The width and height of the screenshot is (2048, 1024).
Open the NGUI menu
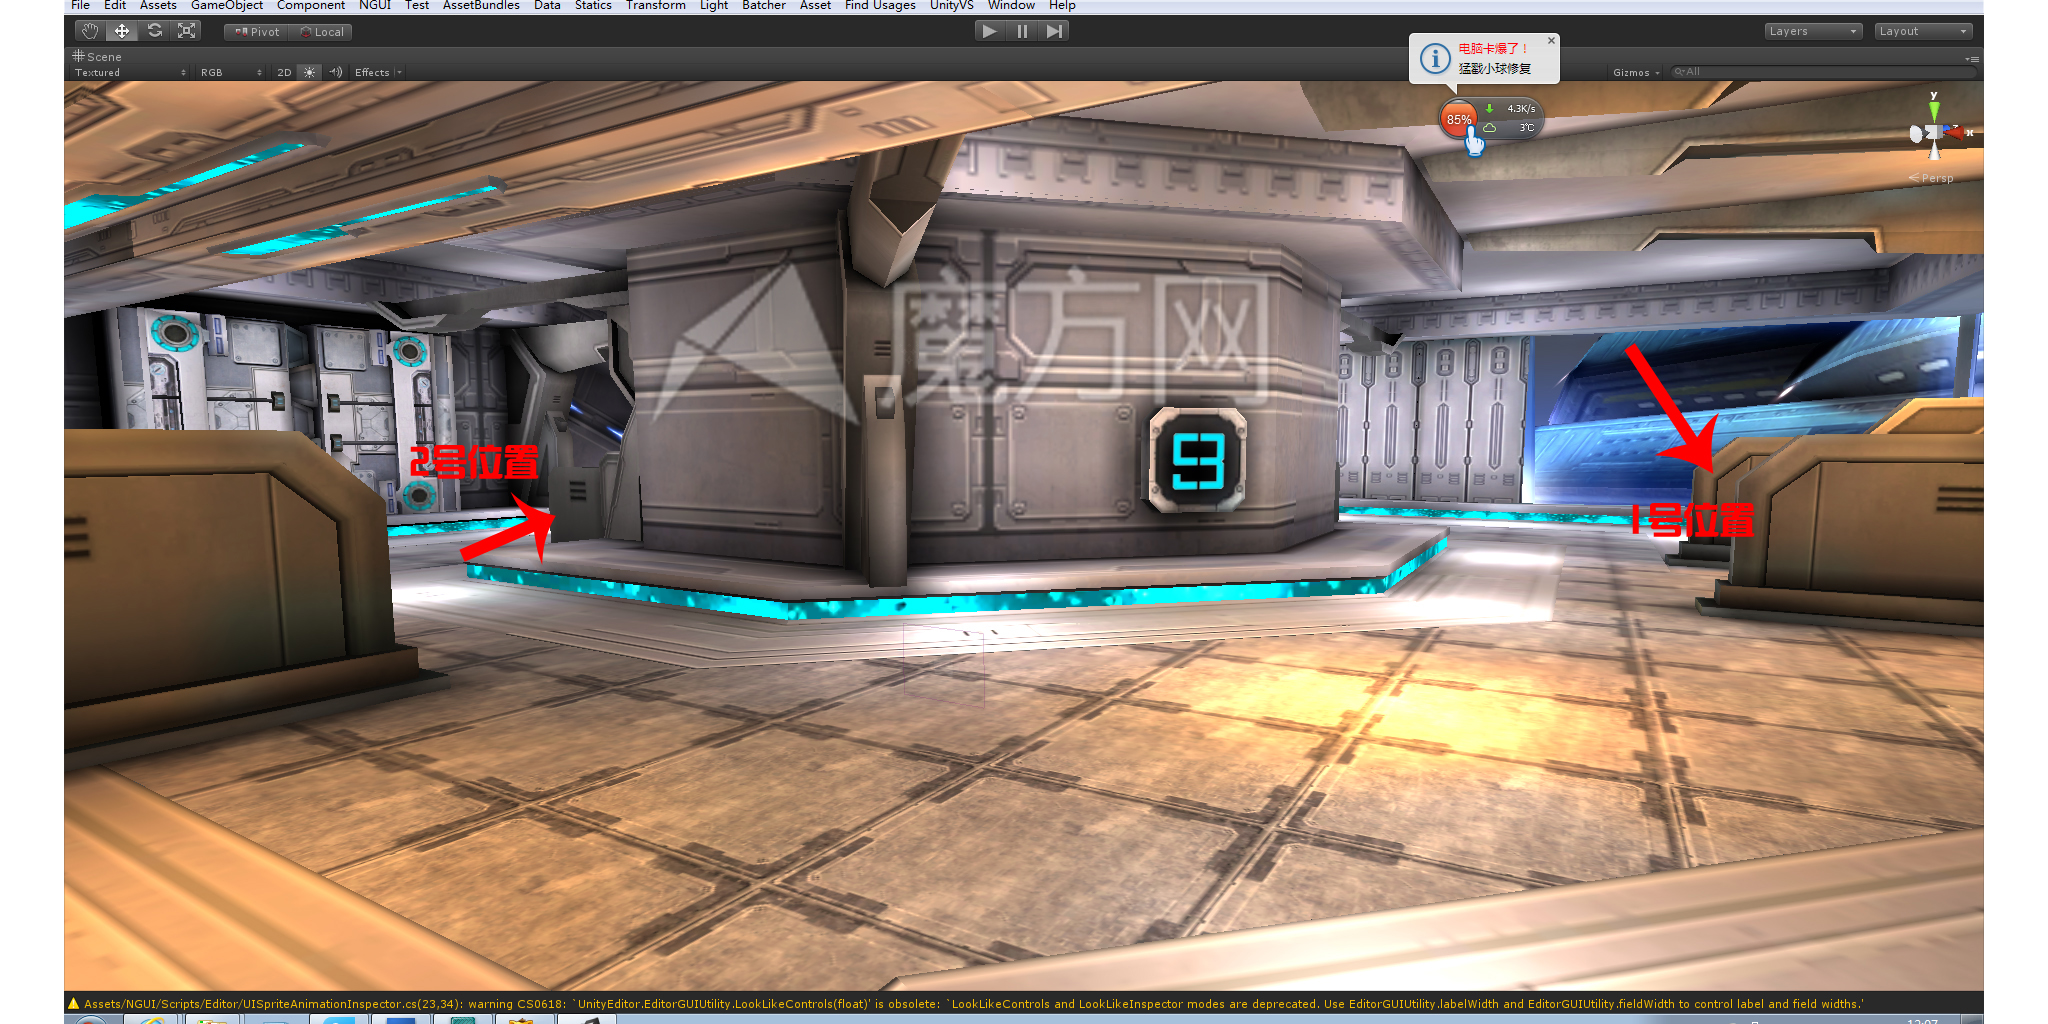pyautogui.click(x=375, y=5)
